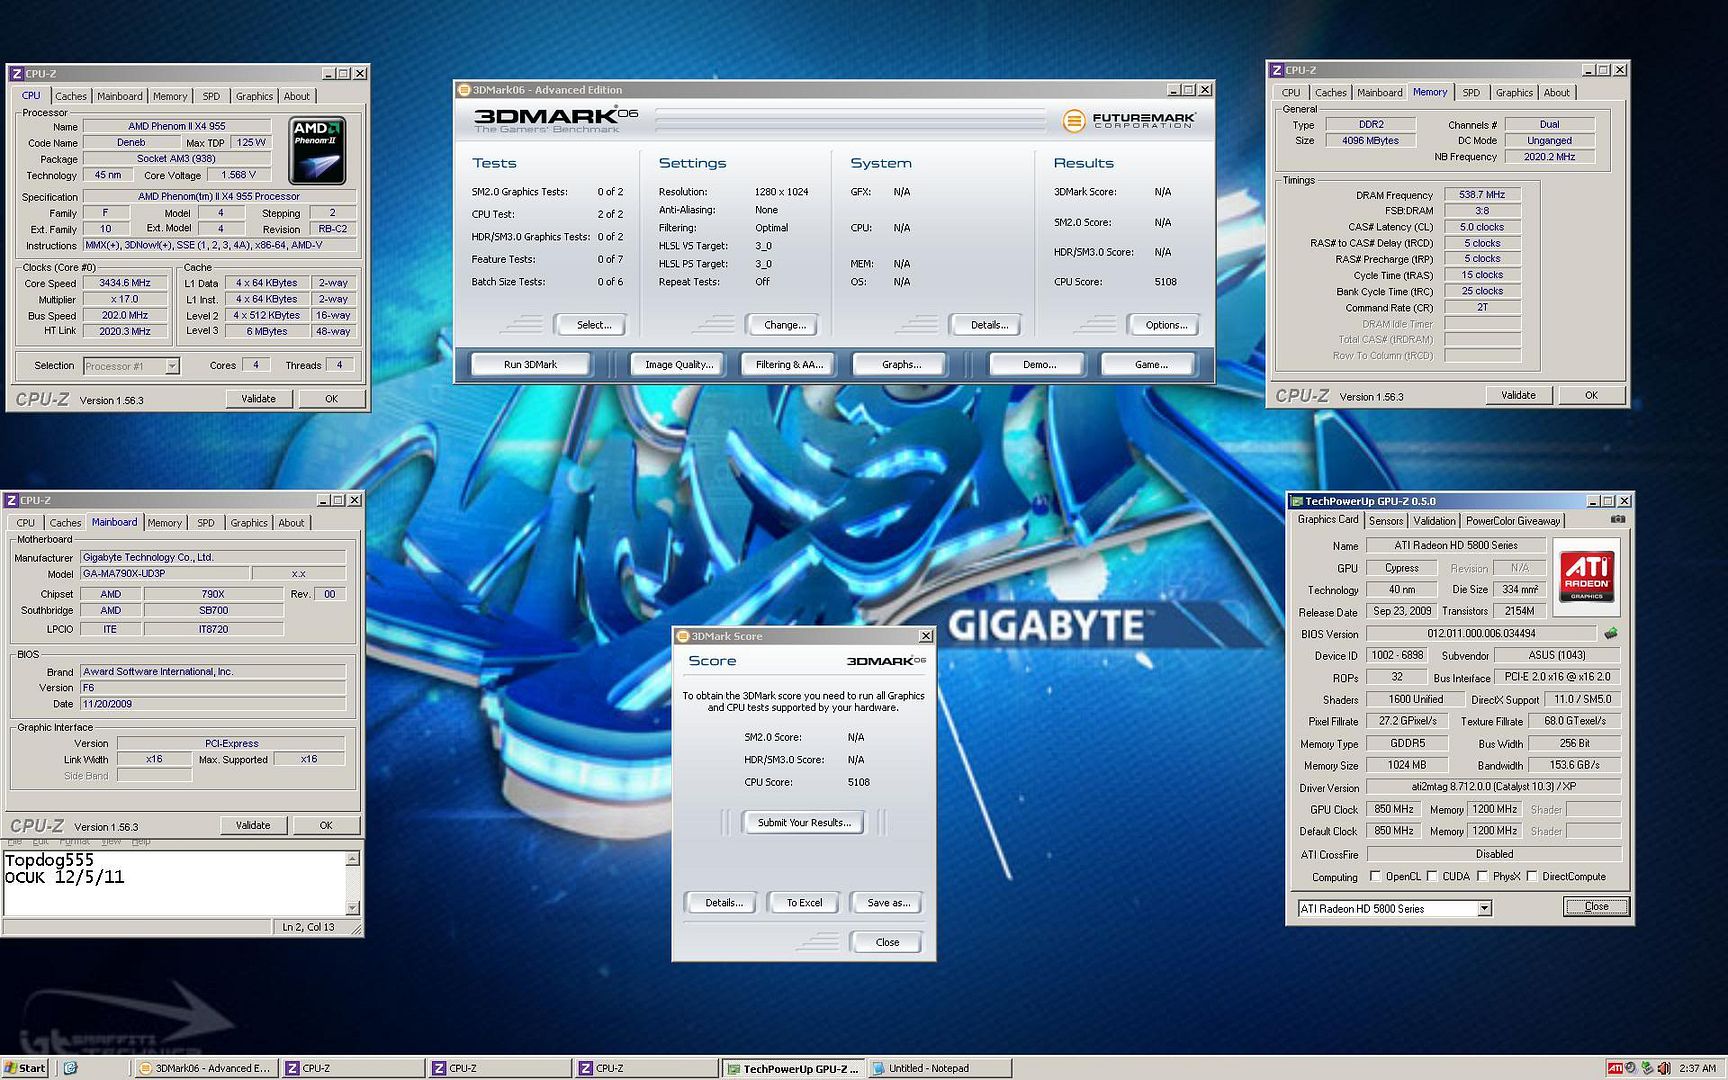1728x1080 pixels.
Task: Open the PowerColor Giveaway tab
Action: tap(1512, 521)
